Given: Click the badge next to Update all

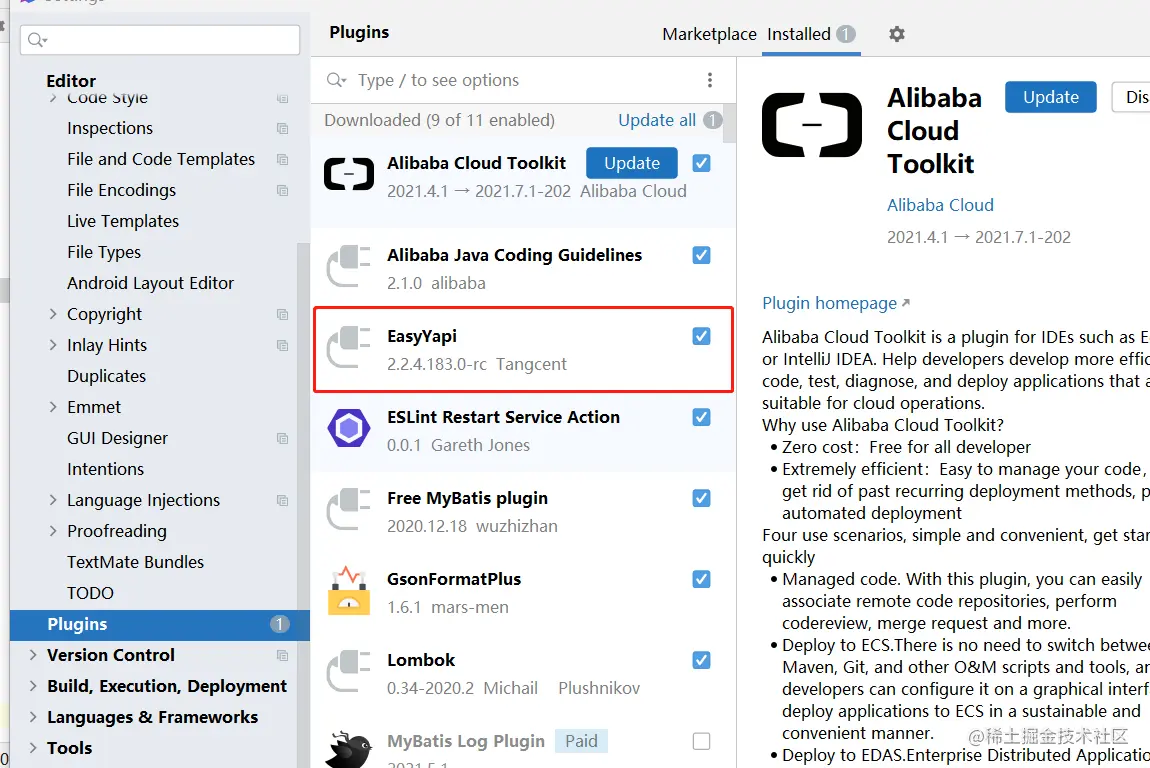Looking at the screenshot, I should [x=713, y=120].
